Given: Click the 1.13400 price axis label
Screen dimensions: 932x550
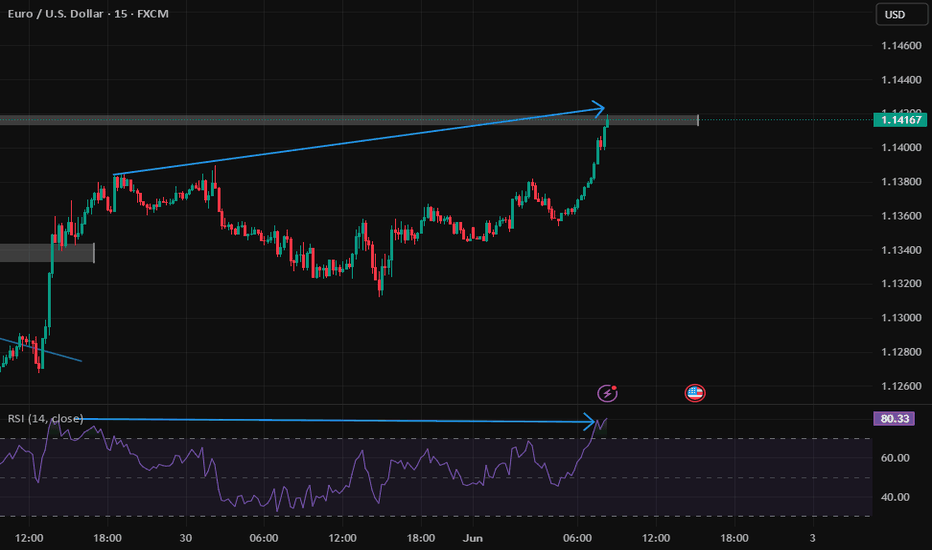Looking at the screenshot, I should (x=901, y=250).
